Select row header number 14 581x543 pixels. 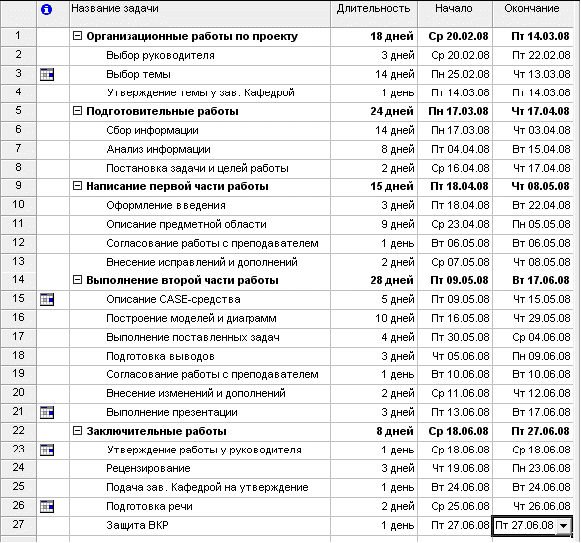pyautogui.click(x=18, y=281)
